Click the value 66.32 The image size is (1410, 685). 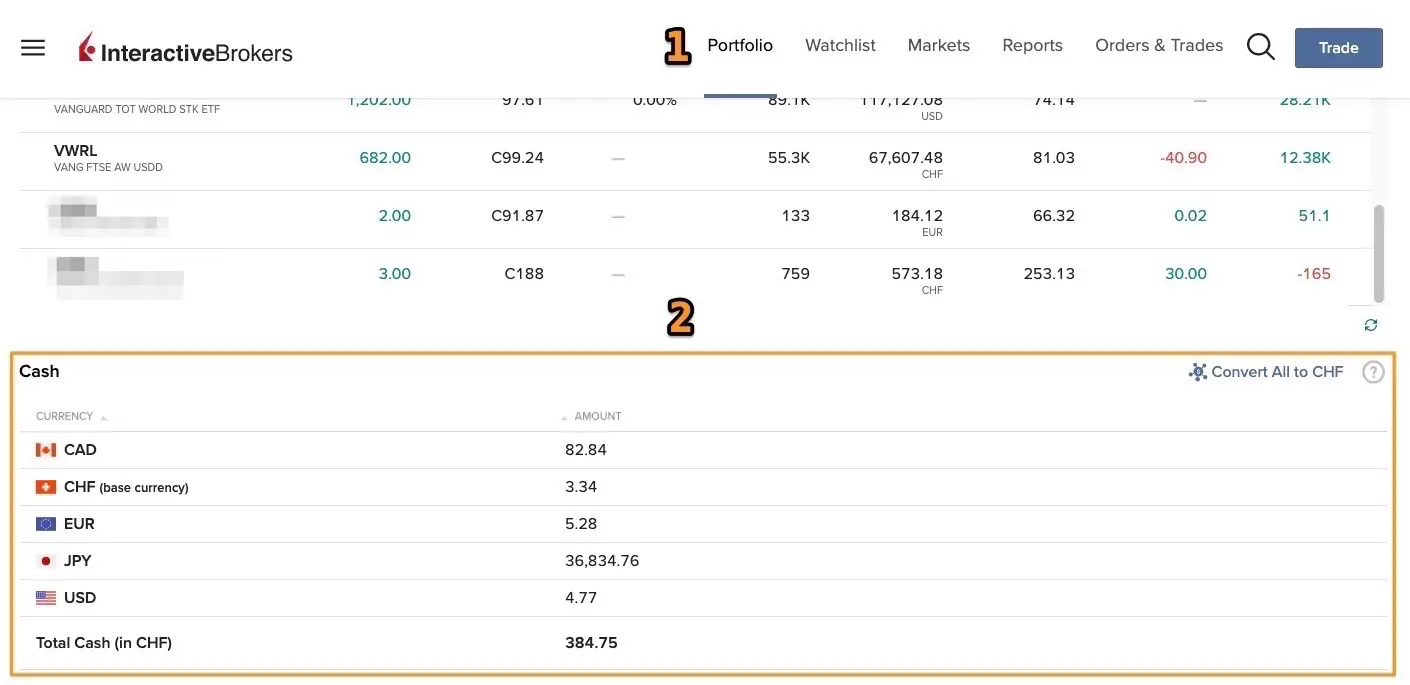coord(1054,216)
